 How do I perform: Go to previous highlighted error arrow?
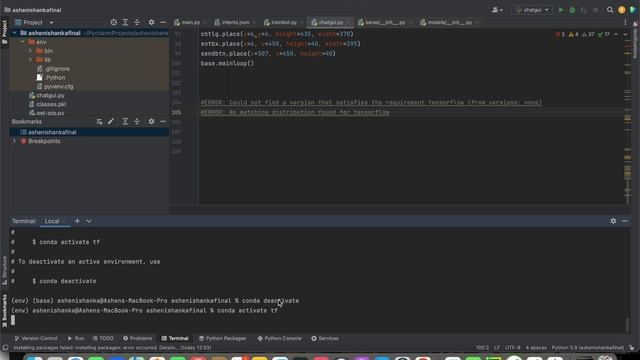(x=616, y=35)
